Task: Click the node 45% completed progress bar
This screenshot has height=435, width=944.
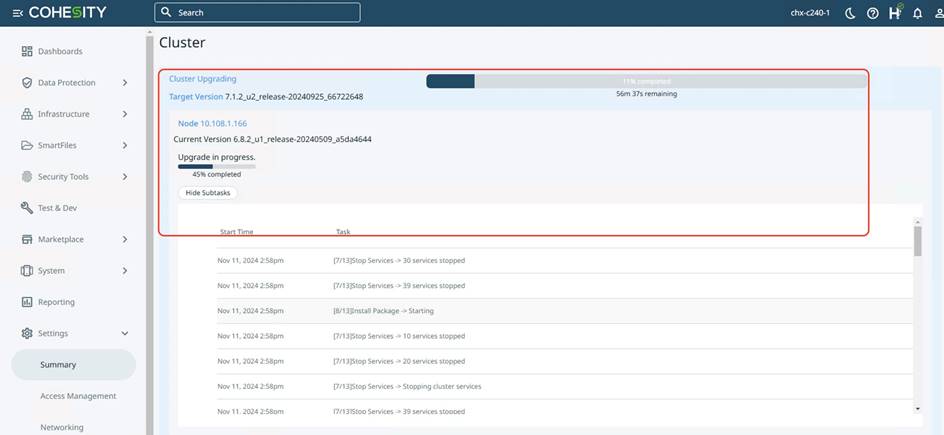Action: click(217, 166)
